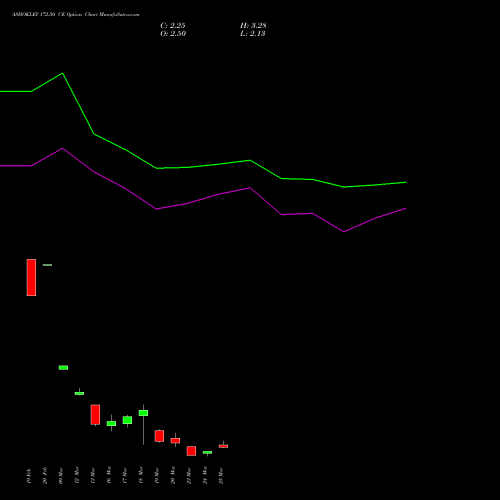Click the 20 Mar date label
Image resolution: width=500 pixels, height=500 pixels.
pyautogui.click(x=173, y=475)
